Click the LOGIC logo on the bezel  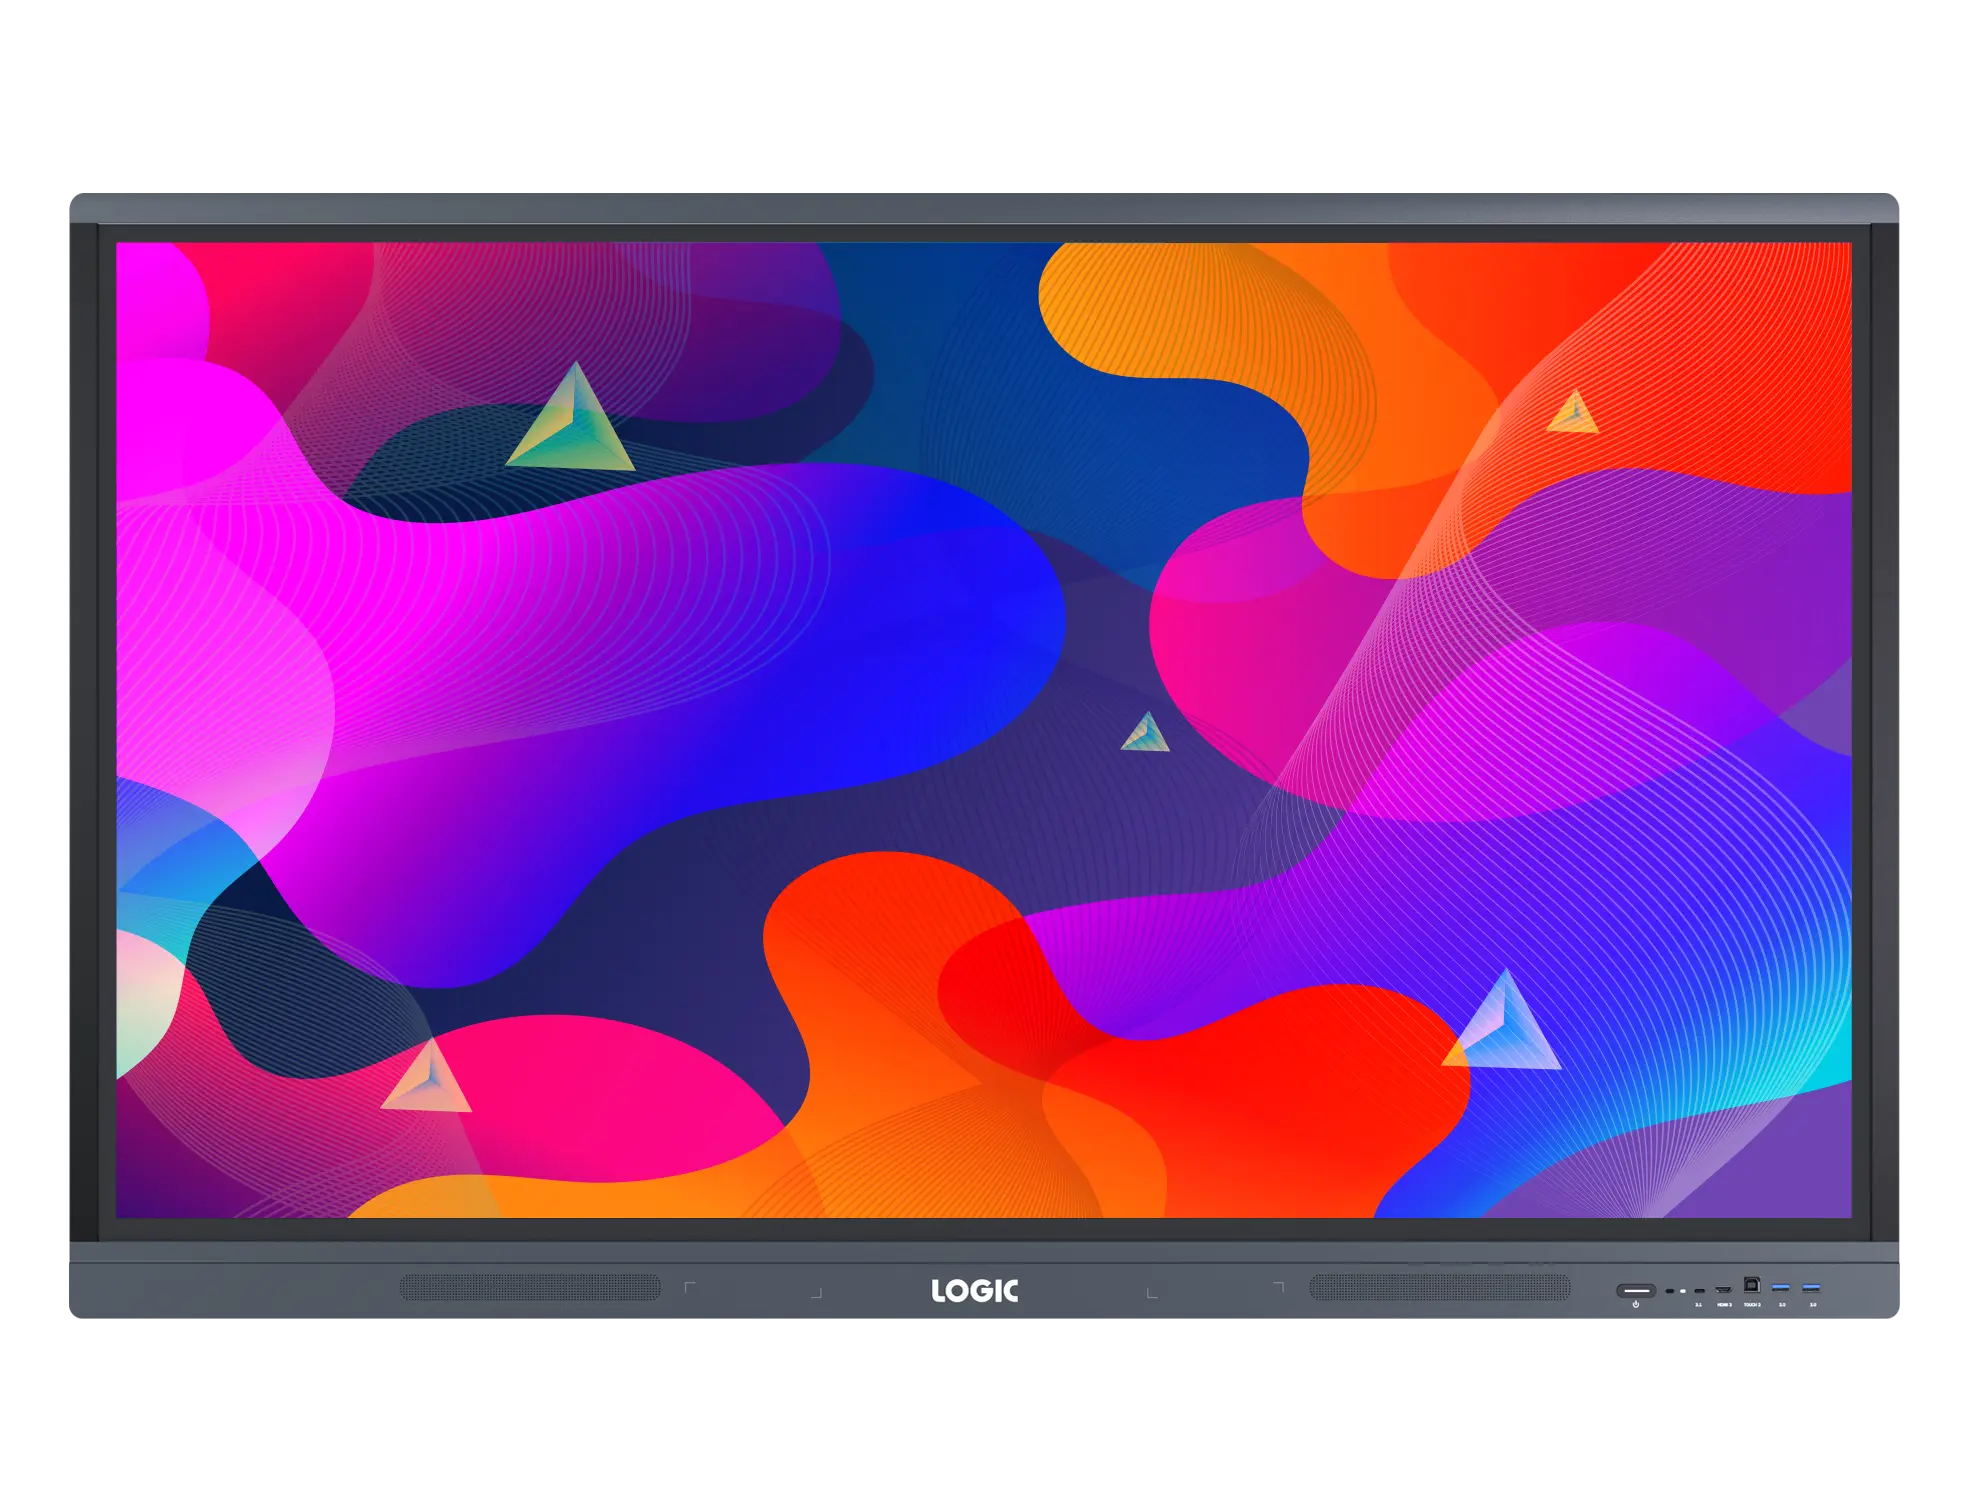pos(974,1291)
